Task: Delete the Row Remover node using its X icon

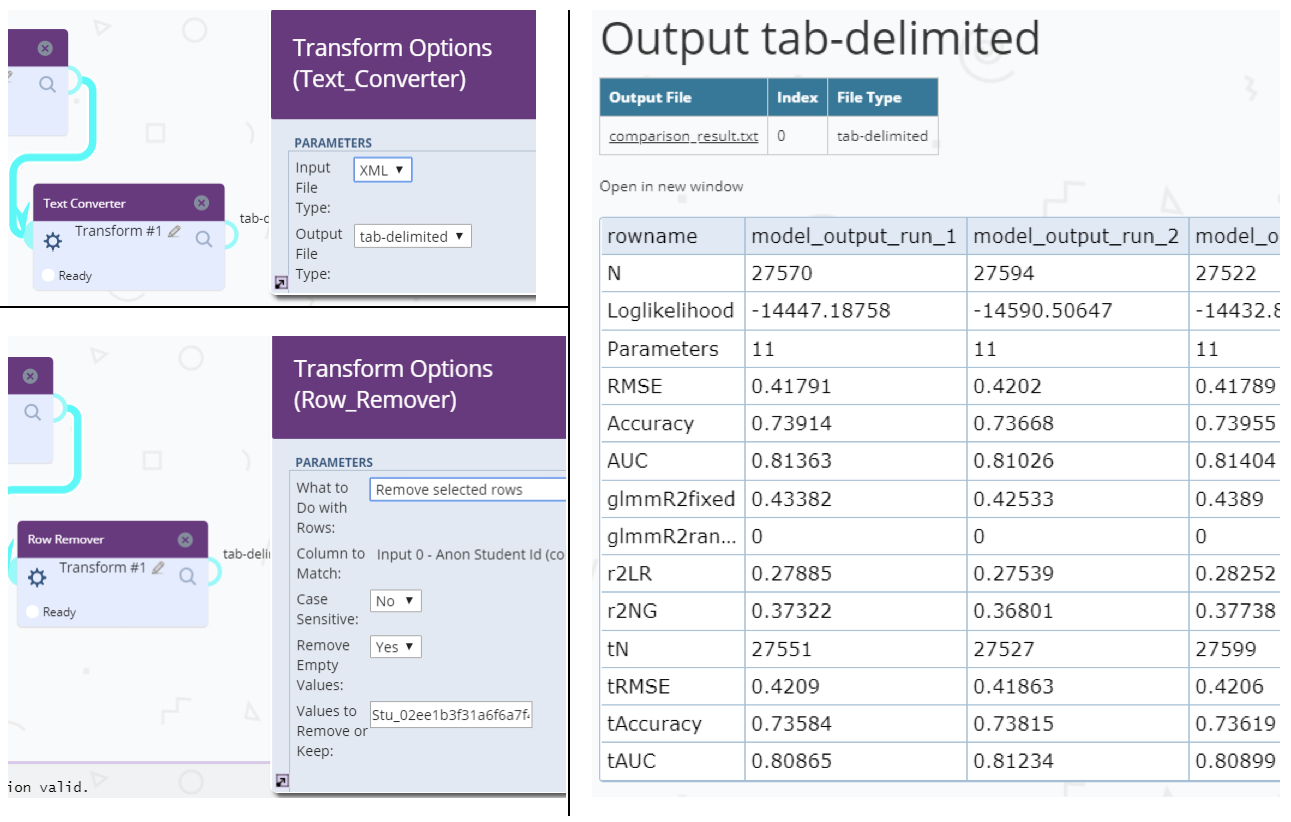Action: click(x=185, y=540)
